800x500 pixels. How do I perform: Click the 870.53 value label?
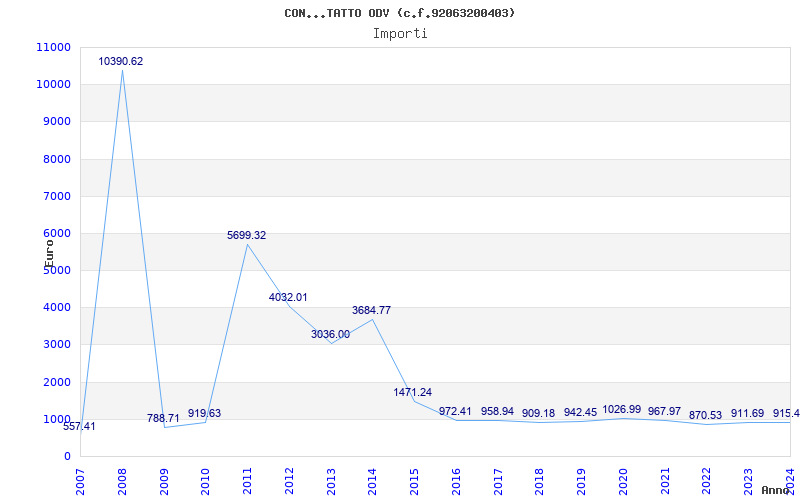tap(705, 415)
